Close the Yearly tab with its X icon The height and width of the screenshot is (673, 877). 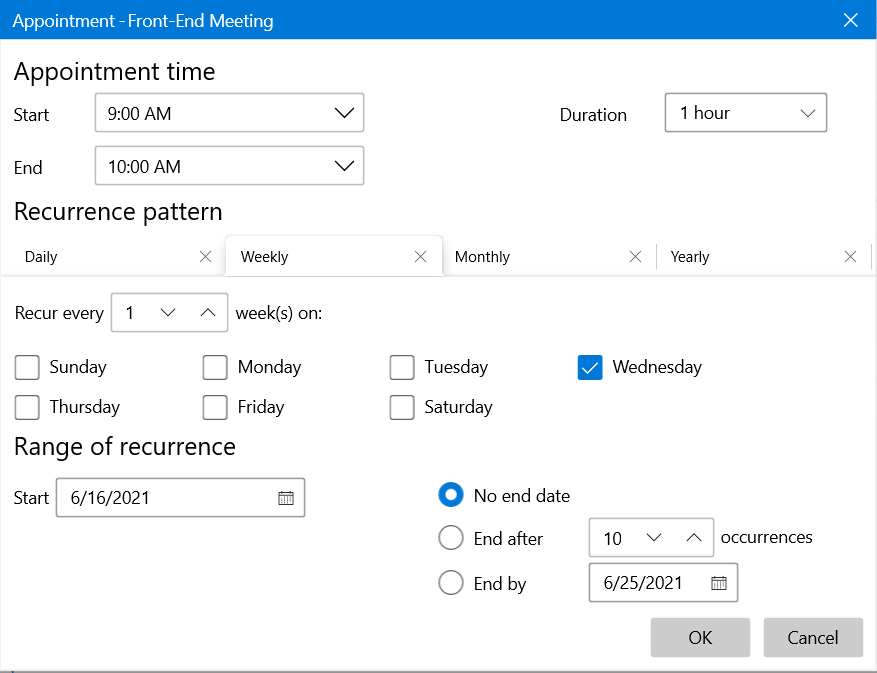pyautogui.click(x=850, y=257)
